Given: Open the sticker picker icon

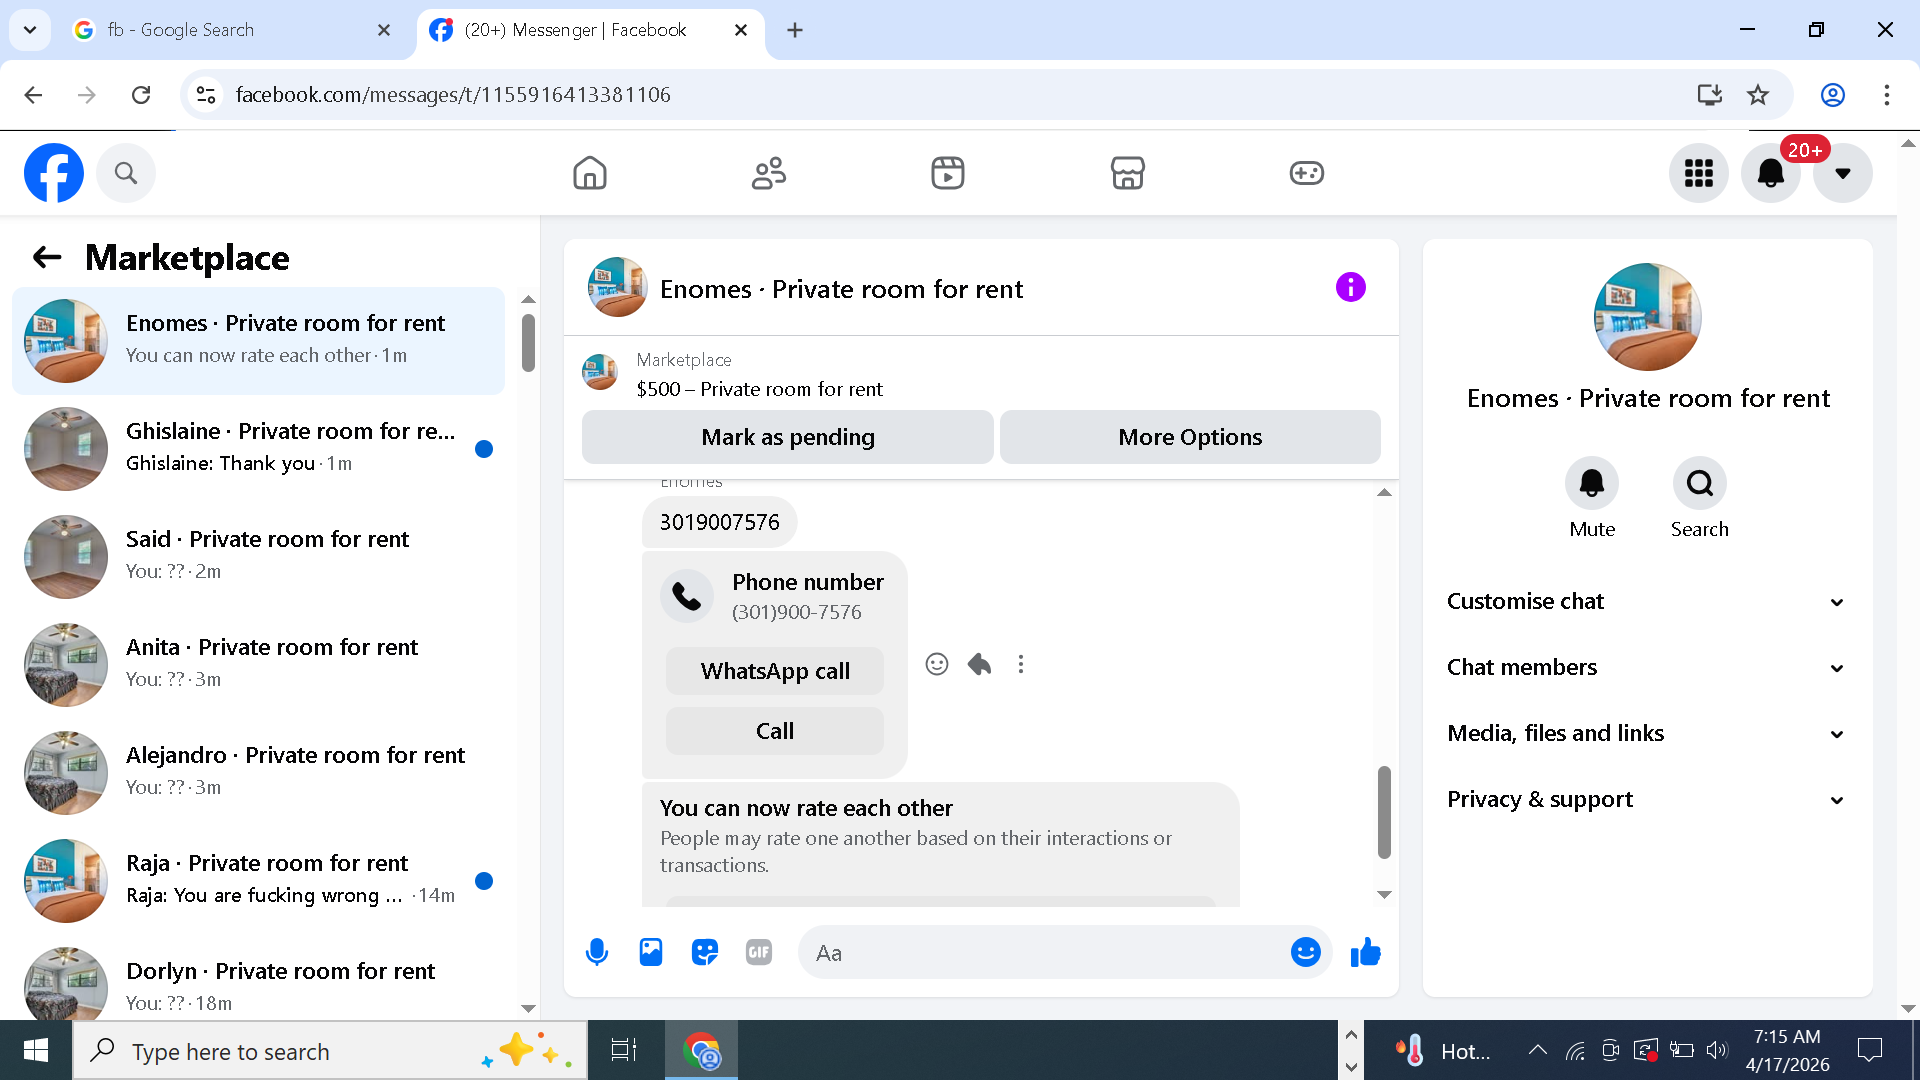Looking at the screenshot, I should point(705,952).
